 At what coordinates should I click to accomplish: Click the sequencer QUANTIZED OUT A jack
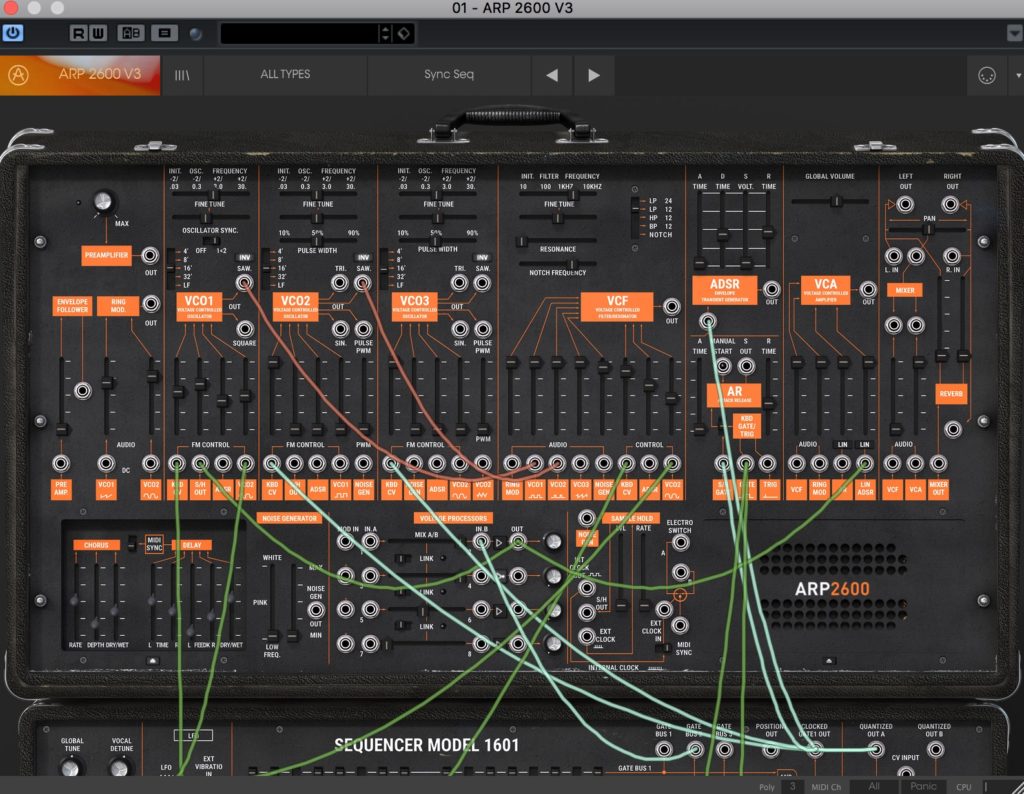876,750
